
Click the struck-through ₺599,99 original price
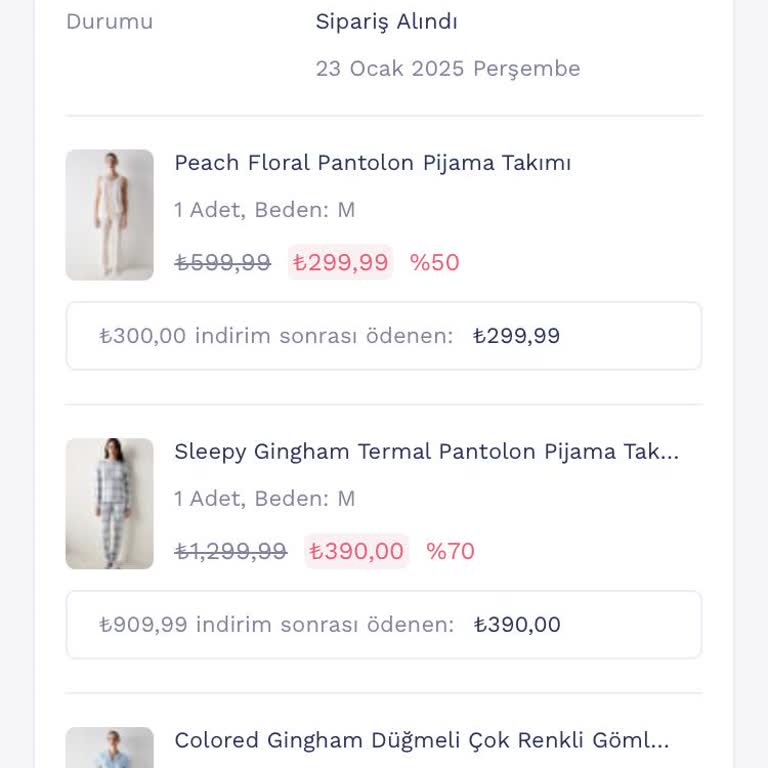(x=222, y=263)
